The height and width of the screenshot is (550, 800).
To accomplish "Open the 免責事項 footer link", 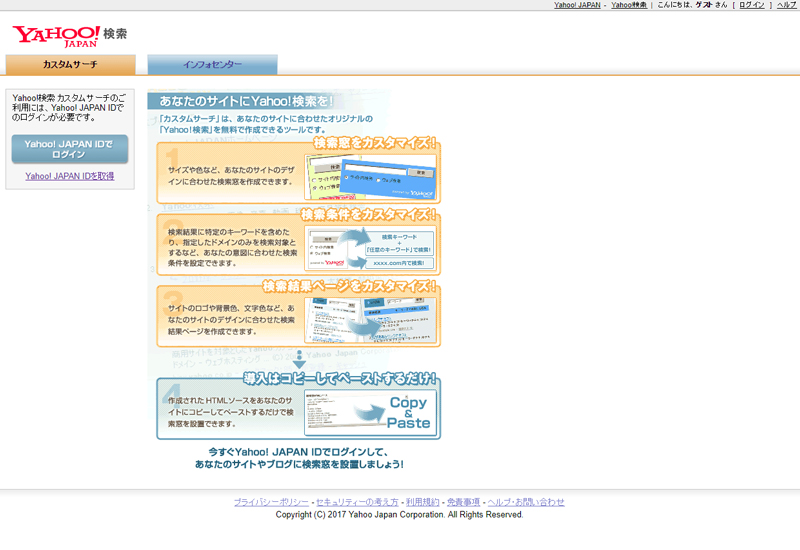I will tap(463, 502).
